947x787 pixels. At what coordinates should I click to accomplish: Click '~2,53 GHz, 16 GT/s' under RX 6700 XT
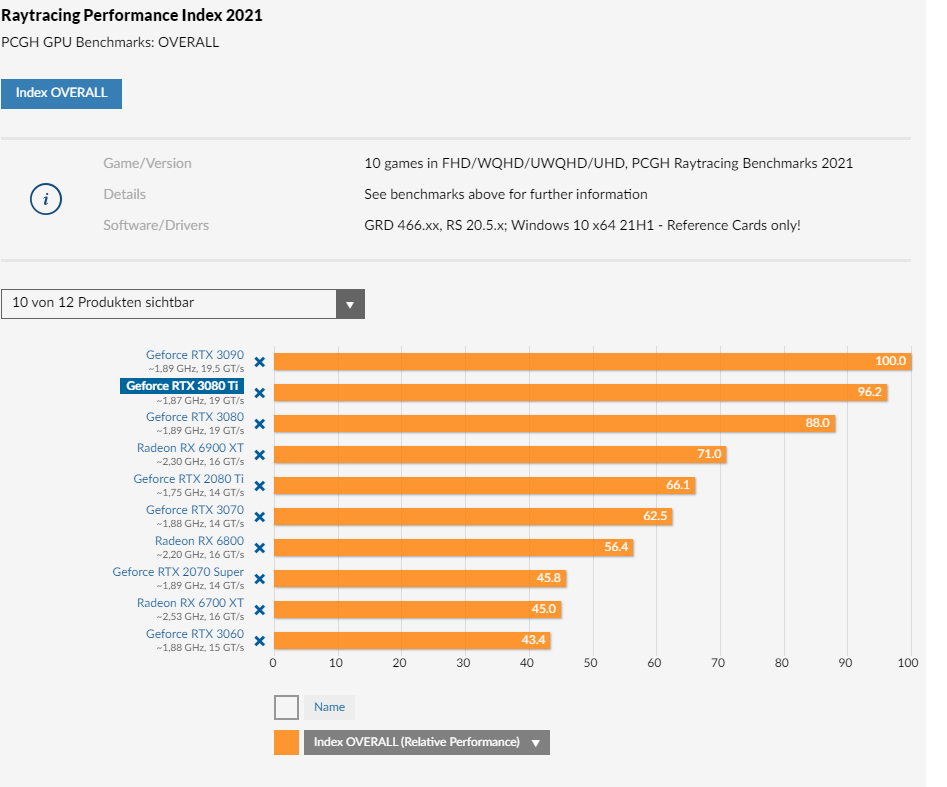200,617
